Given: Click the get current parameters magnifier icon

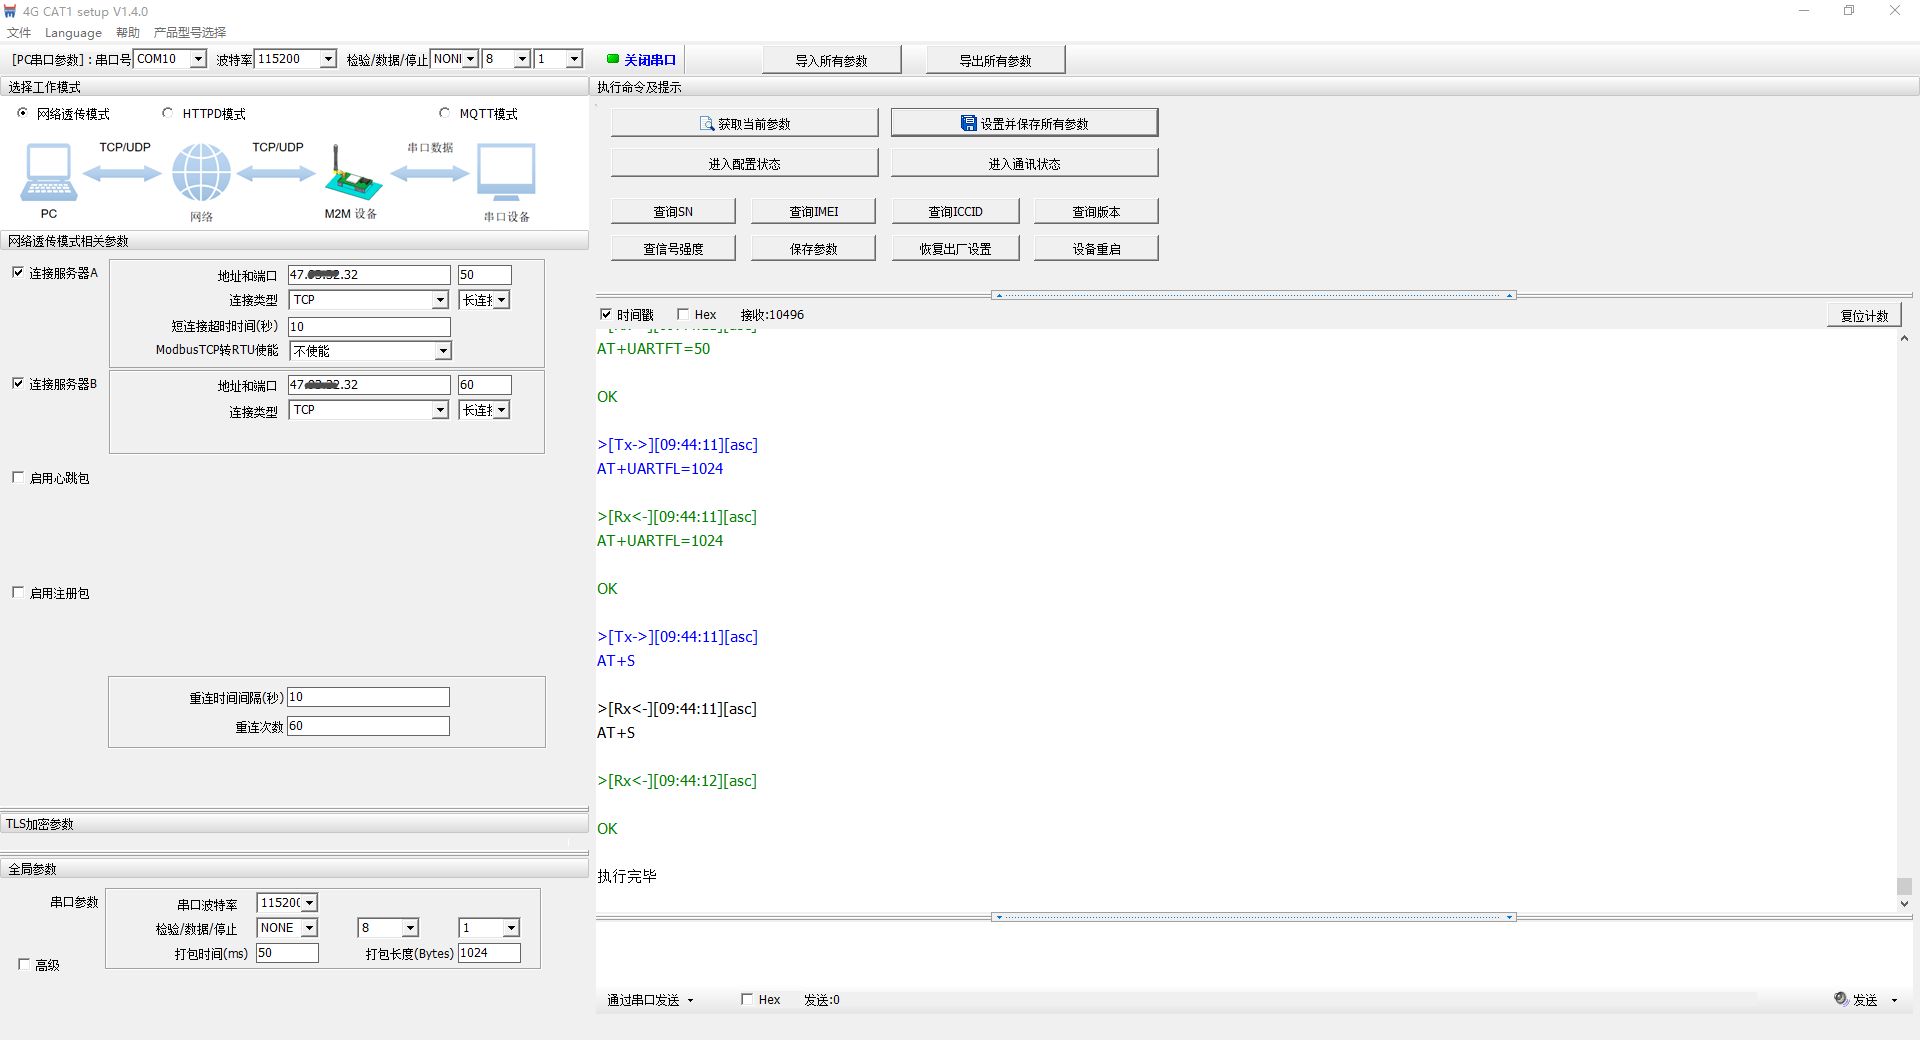Looking at the screenshot, I should coord(707,124).
